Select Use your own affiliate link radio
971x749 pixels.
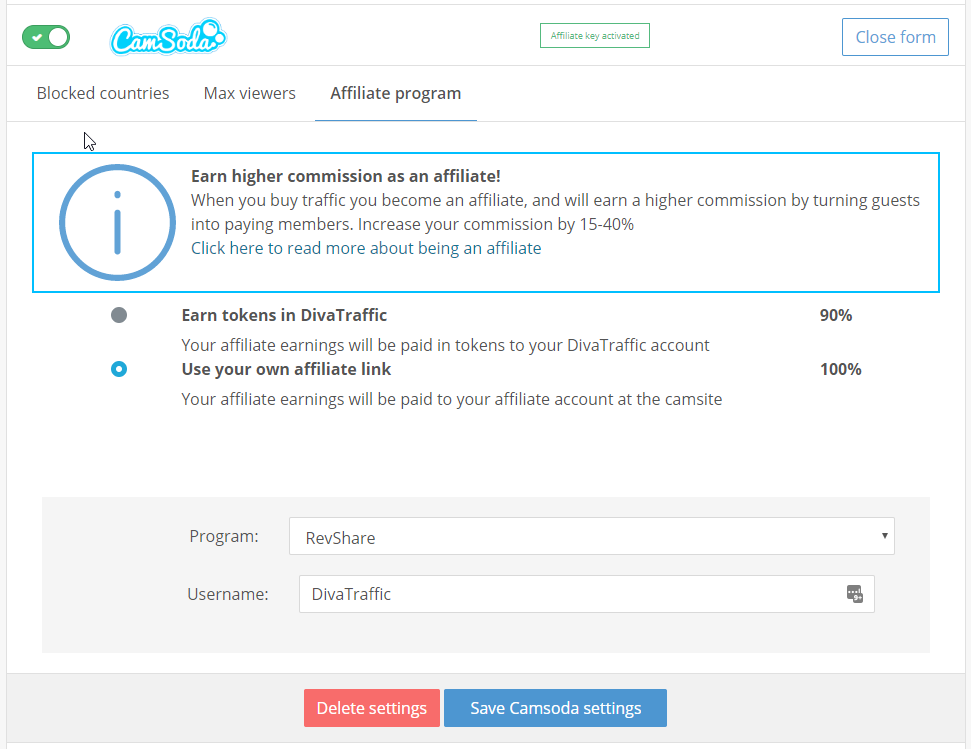coord(119,370)
